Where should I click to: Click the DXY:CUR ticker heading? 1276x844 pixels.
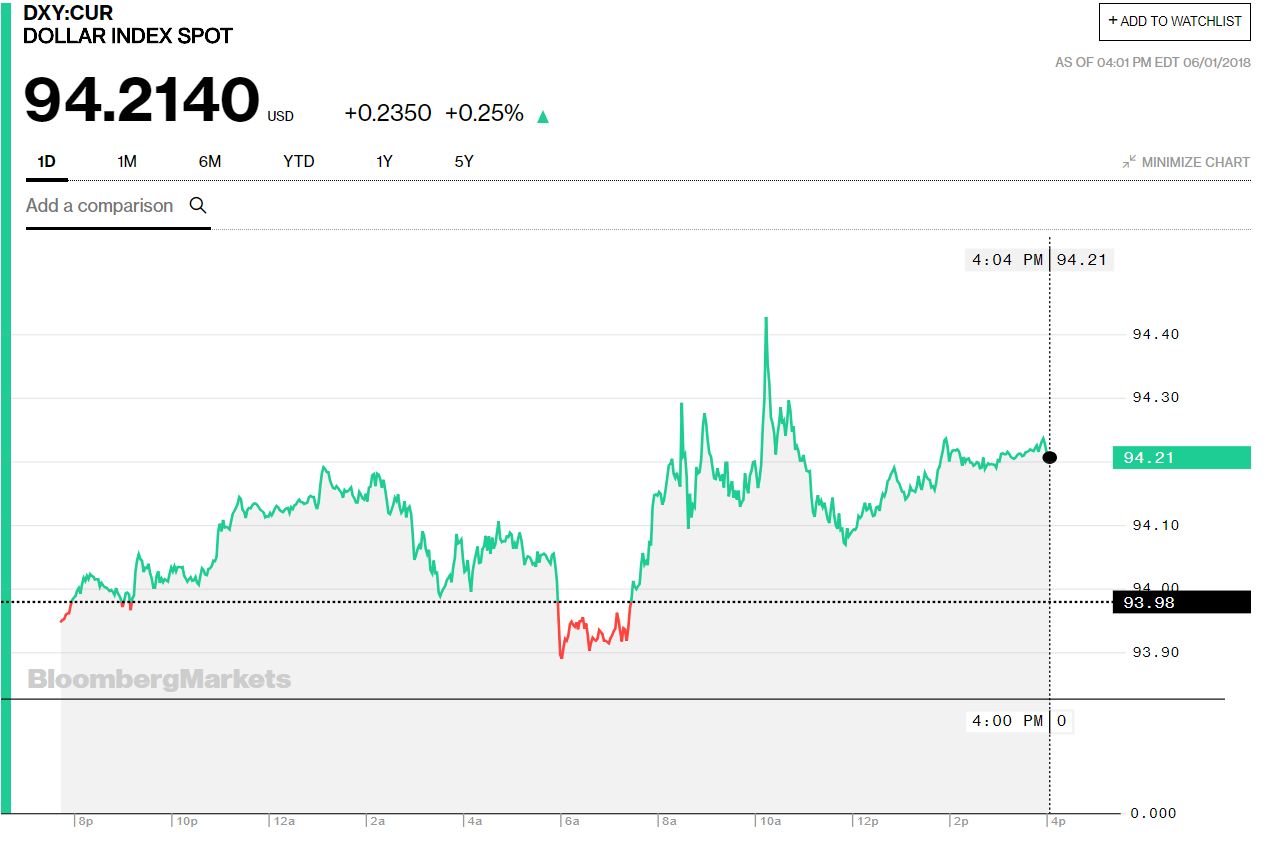click(x=66, y=13)
